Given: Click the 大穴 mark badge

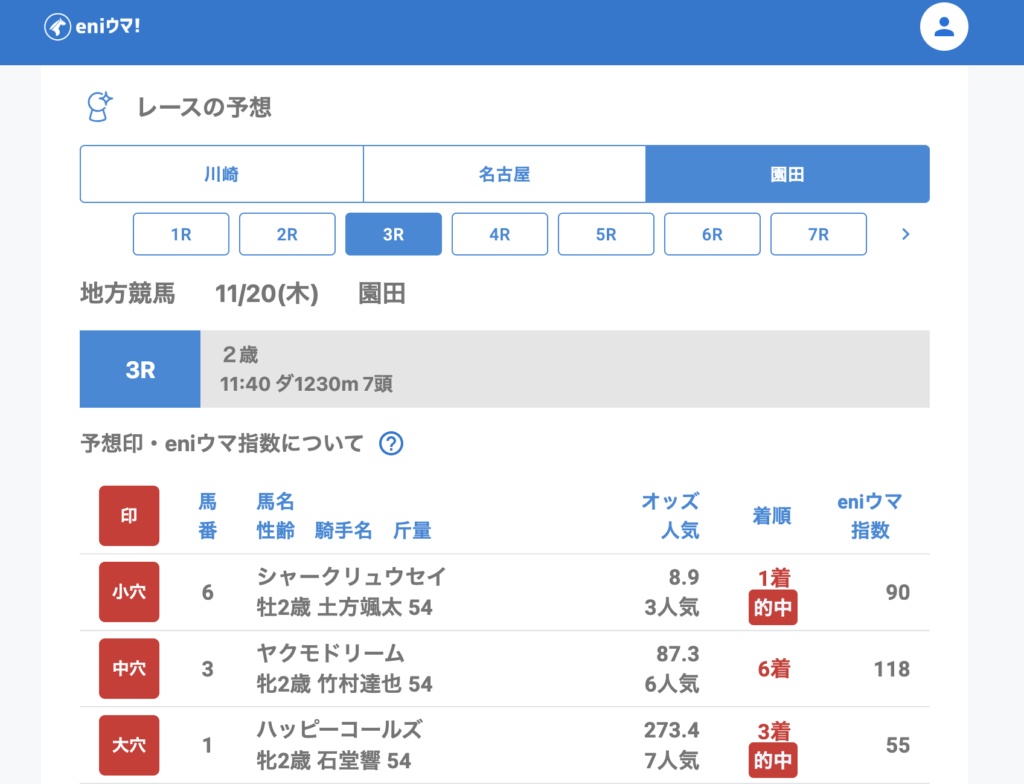Looking at the screenshot, I should (x=129, y=745).
